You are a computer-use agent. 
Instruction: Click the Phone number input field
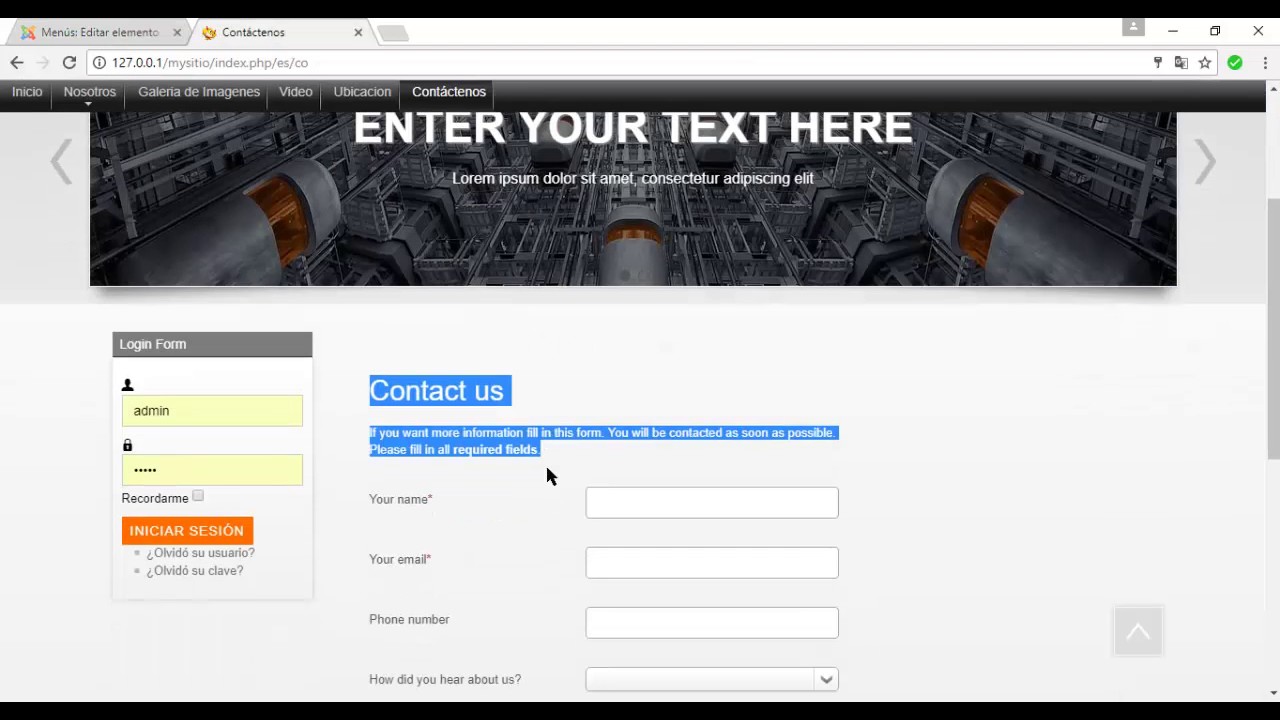click(x=712, y=623)
